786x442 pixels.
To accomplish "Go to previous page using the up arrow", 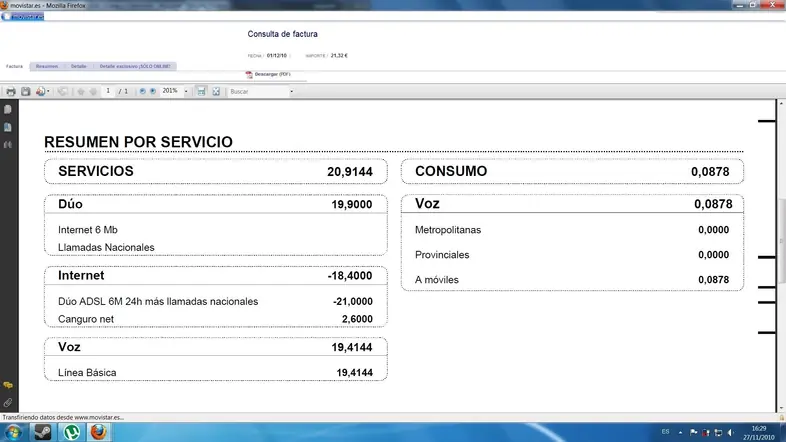I will point(81,92).
